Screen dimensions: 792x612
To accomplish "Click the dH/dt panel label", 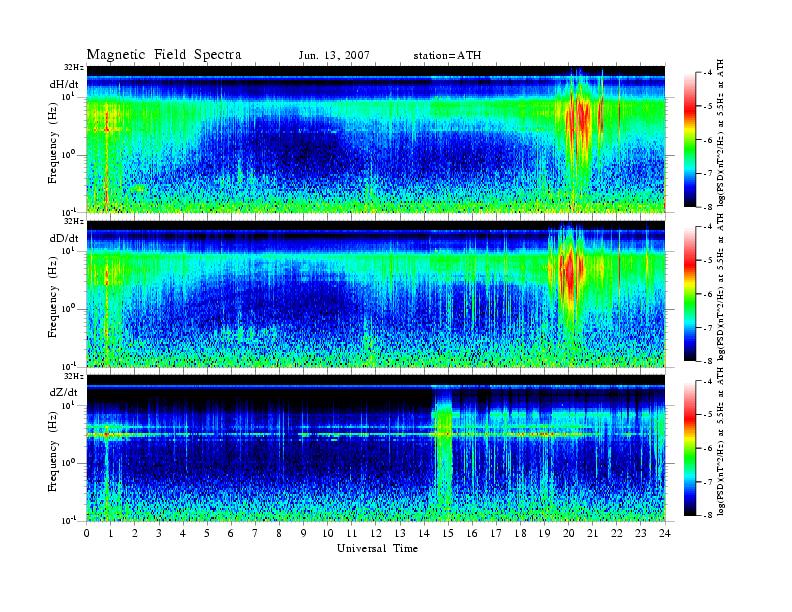I will point(64,84).
